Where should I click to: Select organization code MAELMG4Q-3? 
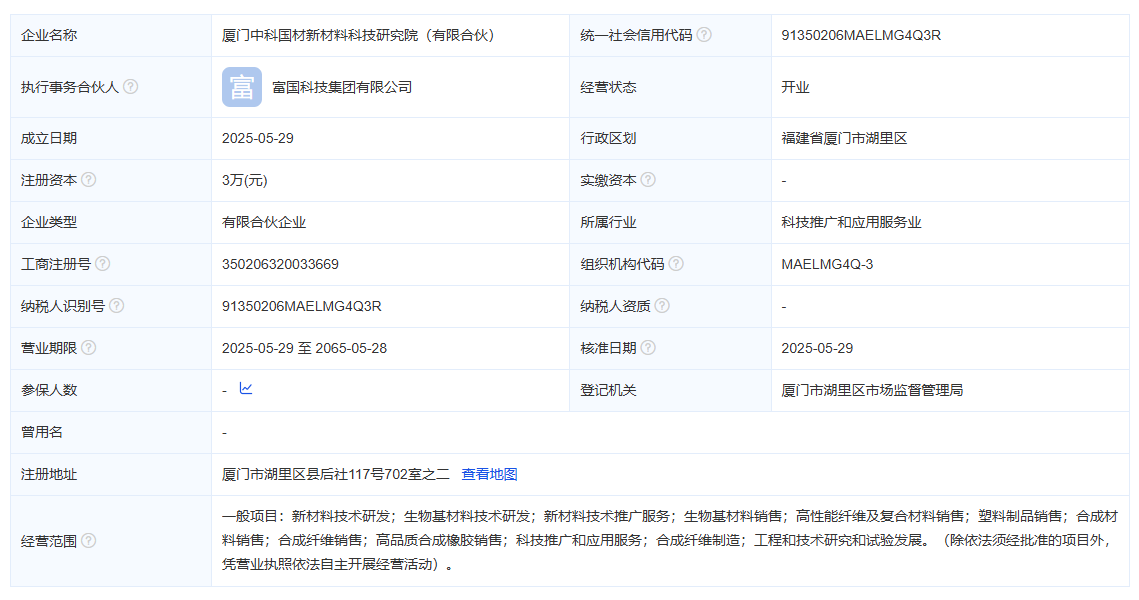tap(827, 264)
